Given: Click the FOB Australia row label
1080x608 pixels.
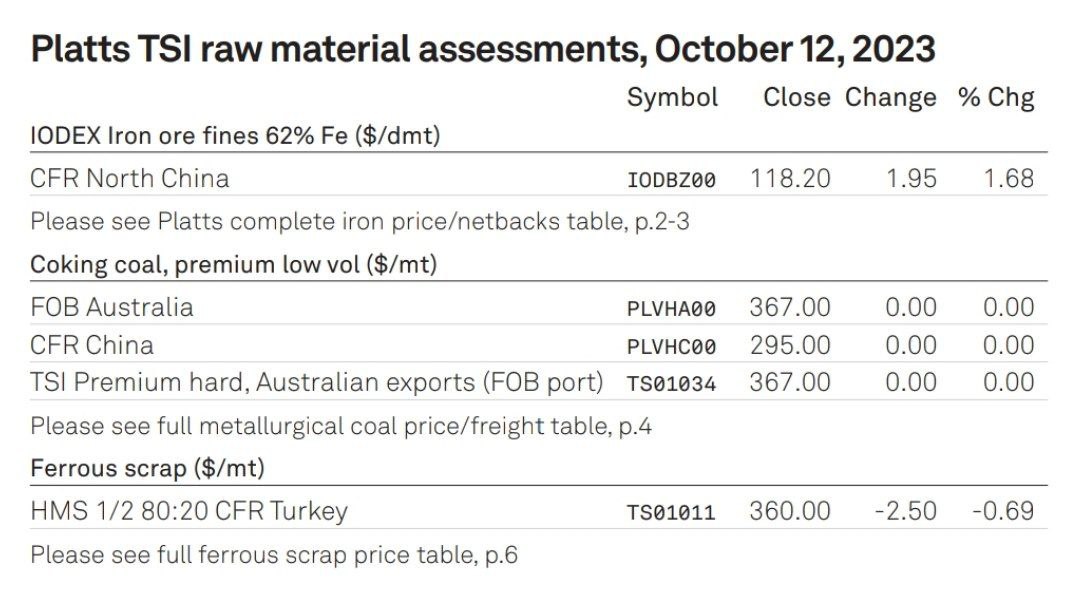Looking at the screenshot, I should point(112,308).
